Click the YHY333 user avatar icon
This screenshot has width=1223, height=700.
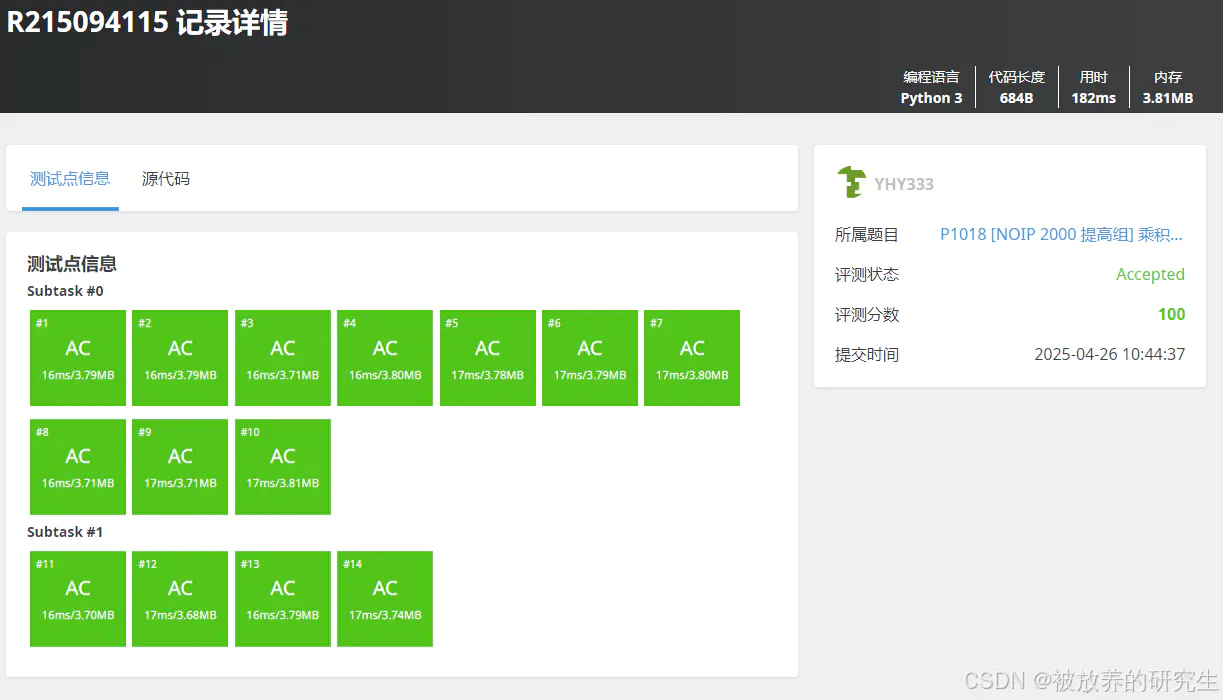pyautogui.click(x=850, y=182)
